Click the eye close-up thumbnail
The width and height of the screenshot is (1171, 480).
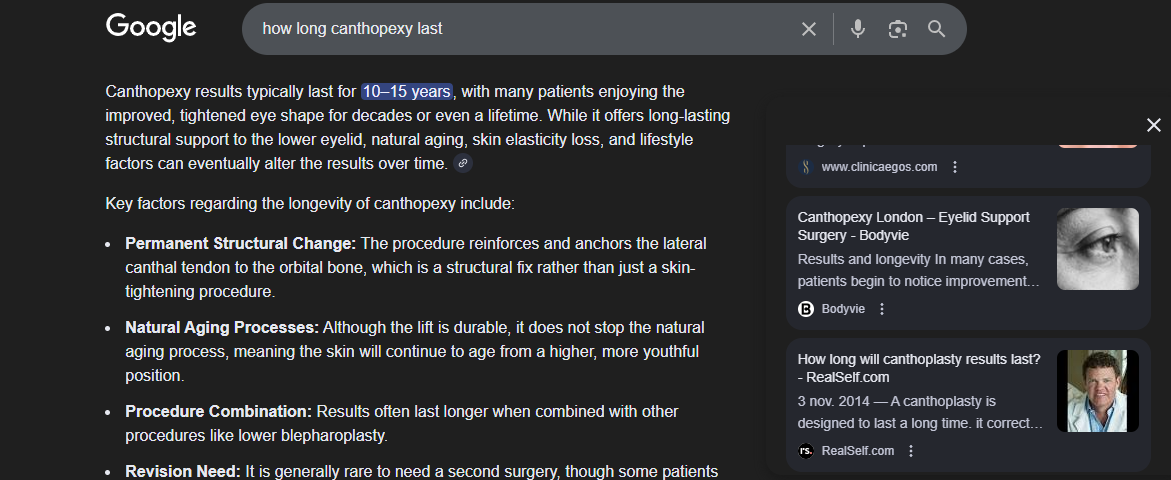click(1097, 249)
